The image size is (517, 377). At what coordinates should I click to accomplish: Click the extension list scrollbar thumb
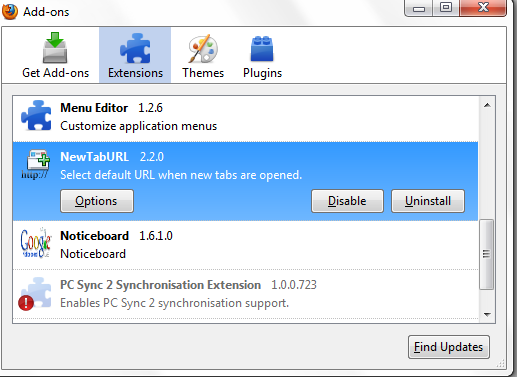[487, 254]
